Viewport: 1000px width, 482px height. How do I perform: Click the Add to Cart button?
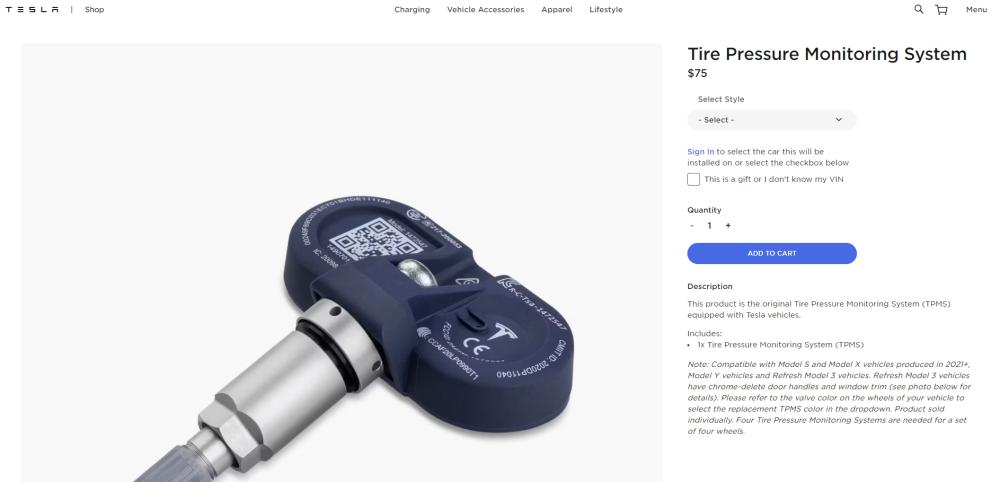(x=772, y=253)
